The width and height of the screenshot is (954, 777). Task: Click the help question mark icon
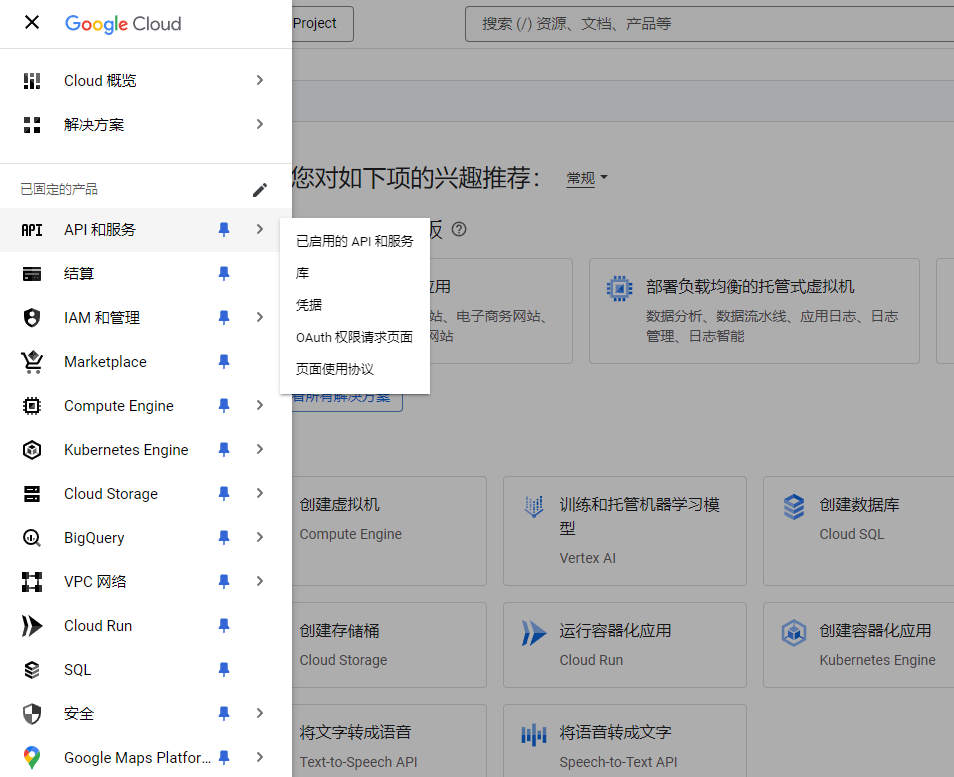459,229
